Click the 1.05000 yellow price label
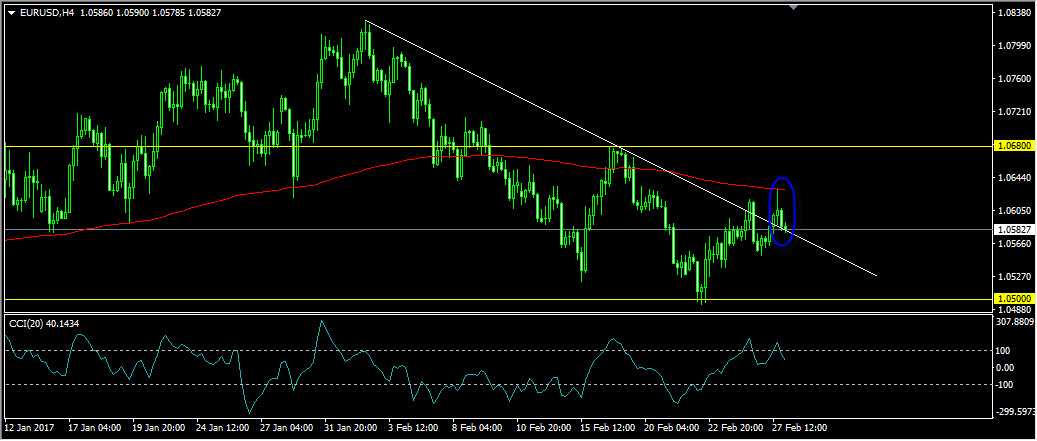Image resolution: width=1037 pixels, height=441 pixels. coord(1014,298)
